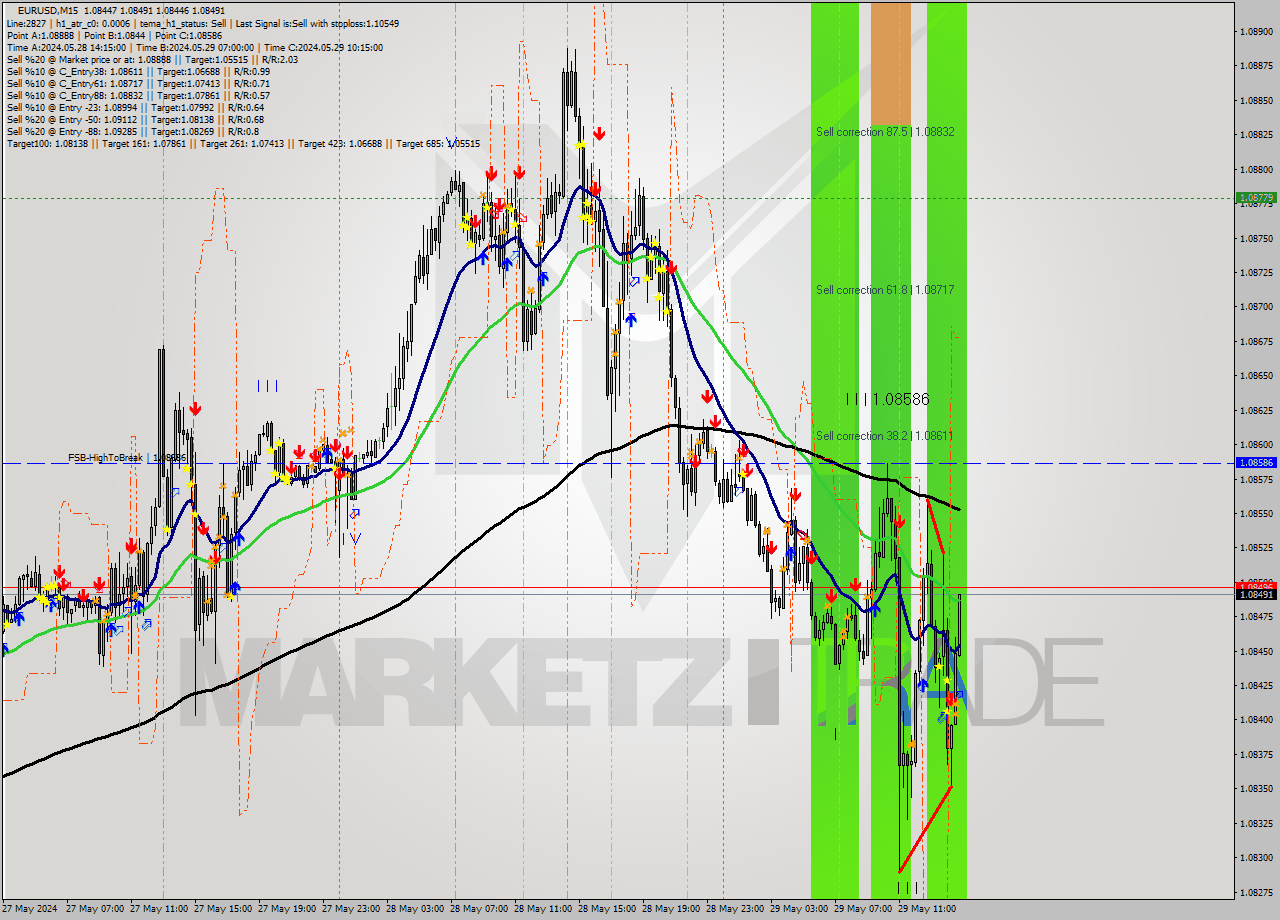The height and width of the screenshot is (920, 1280).
Task: Click the 1.08850 price axis label
Action: click(x=1256, y=100)
